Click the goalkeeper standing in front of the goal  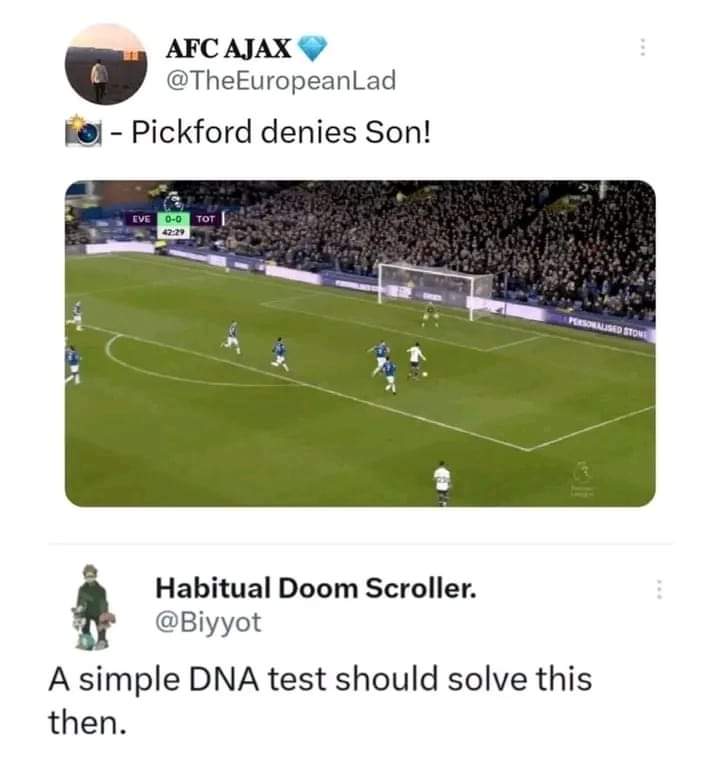(430, 314)
